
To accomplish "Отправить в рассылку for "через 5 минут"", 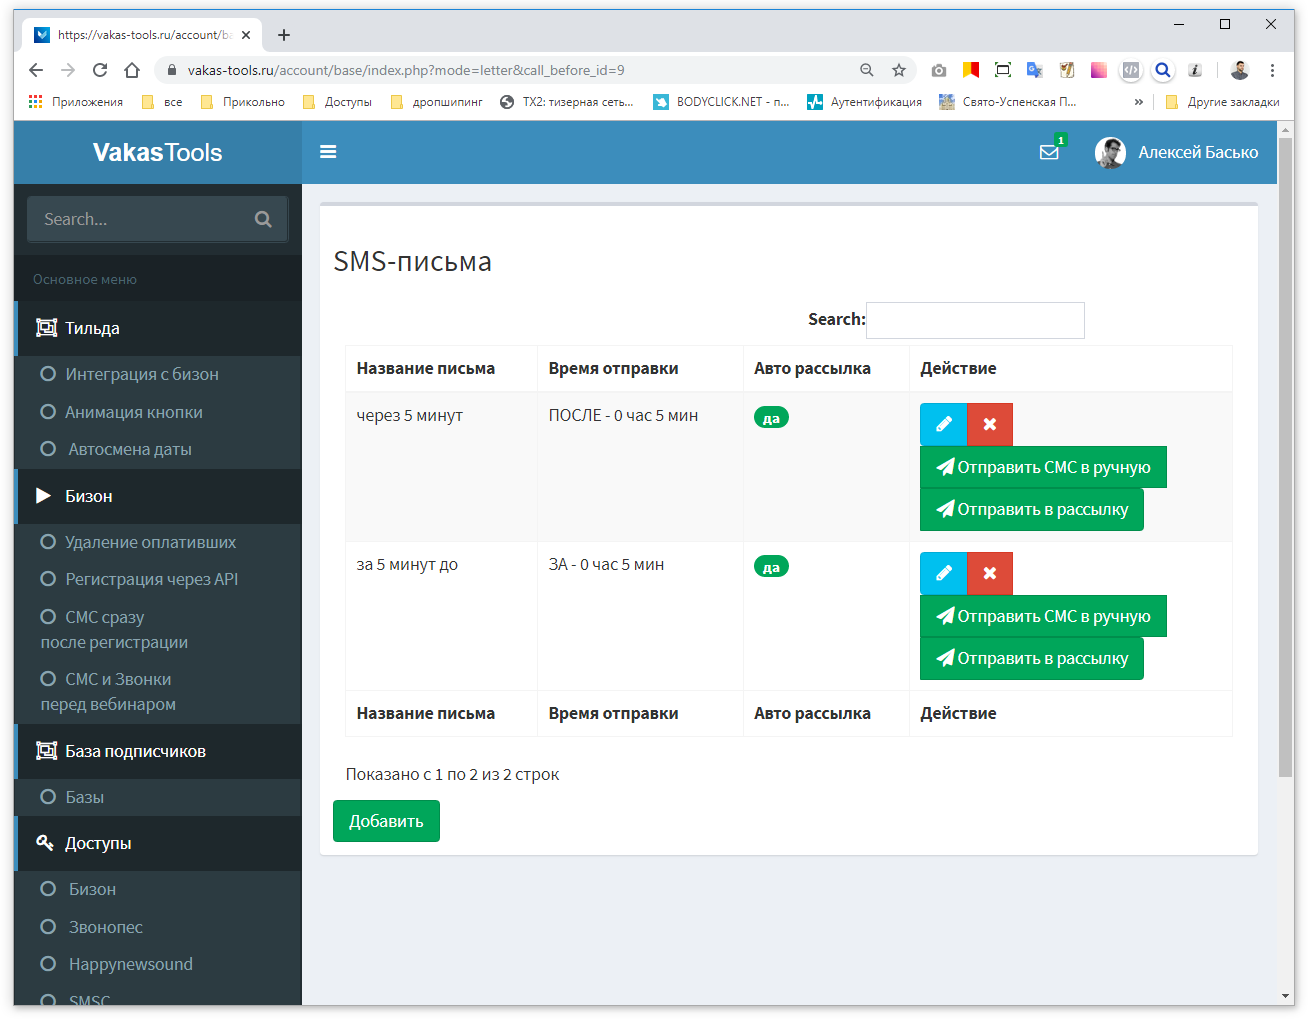I will click(1031, 509).
